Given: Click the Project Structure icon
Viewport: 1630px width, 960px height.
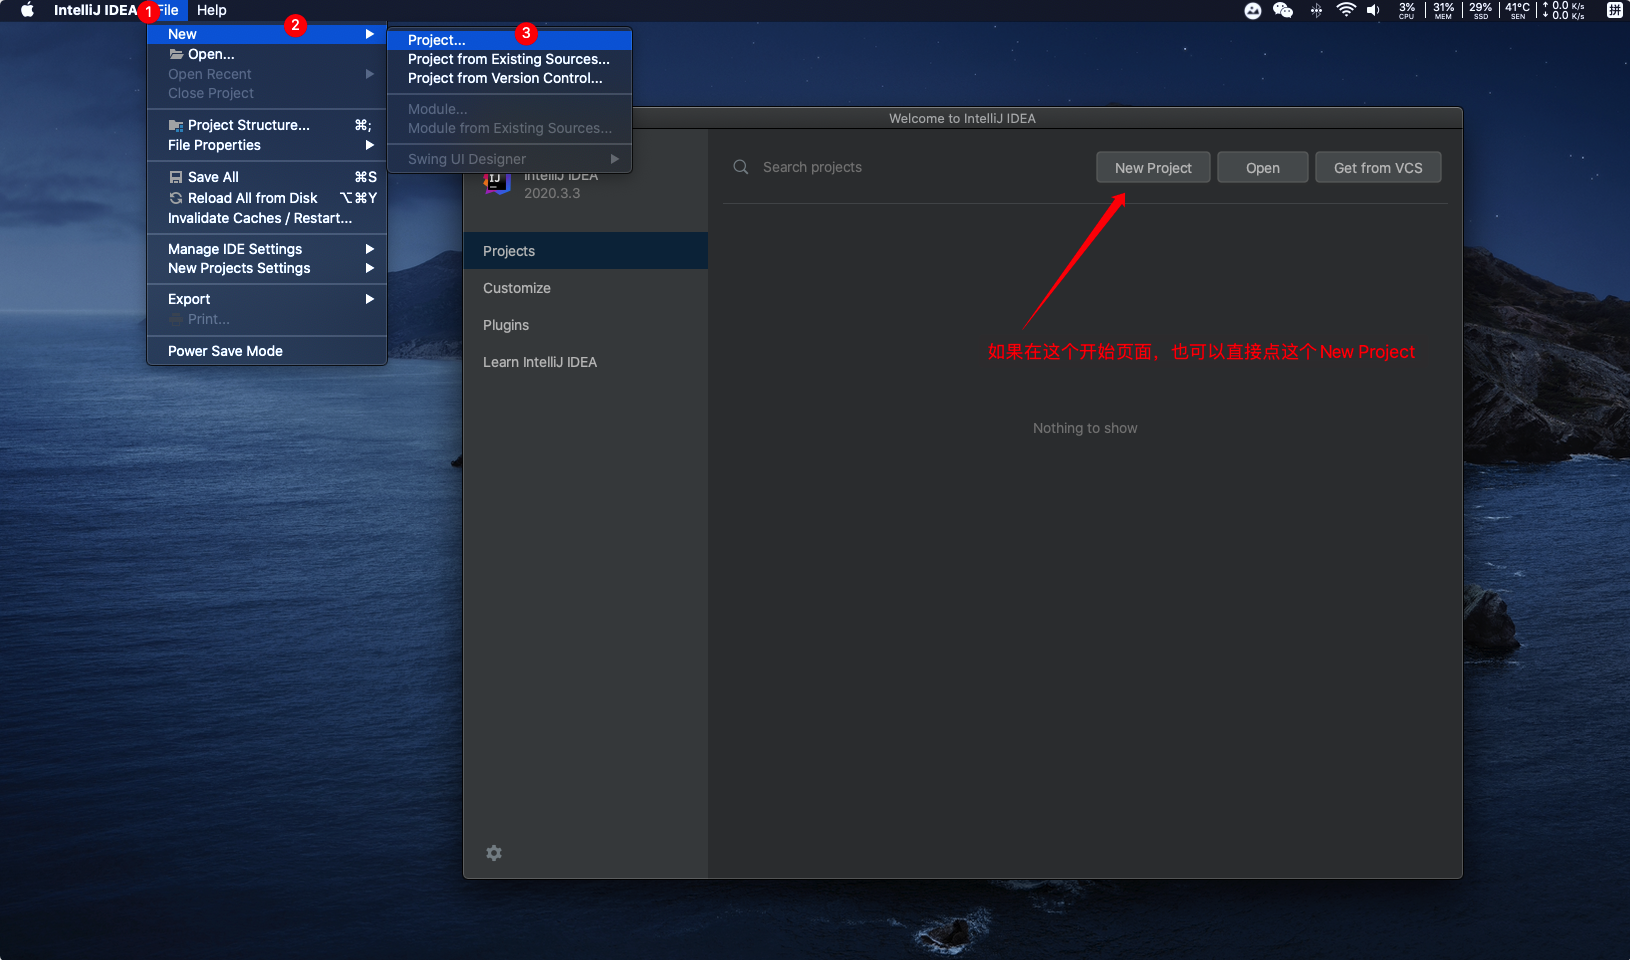Looking at the screenshot, I should [176, 125].
